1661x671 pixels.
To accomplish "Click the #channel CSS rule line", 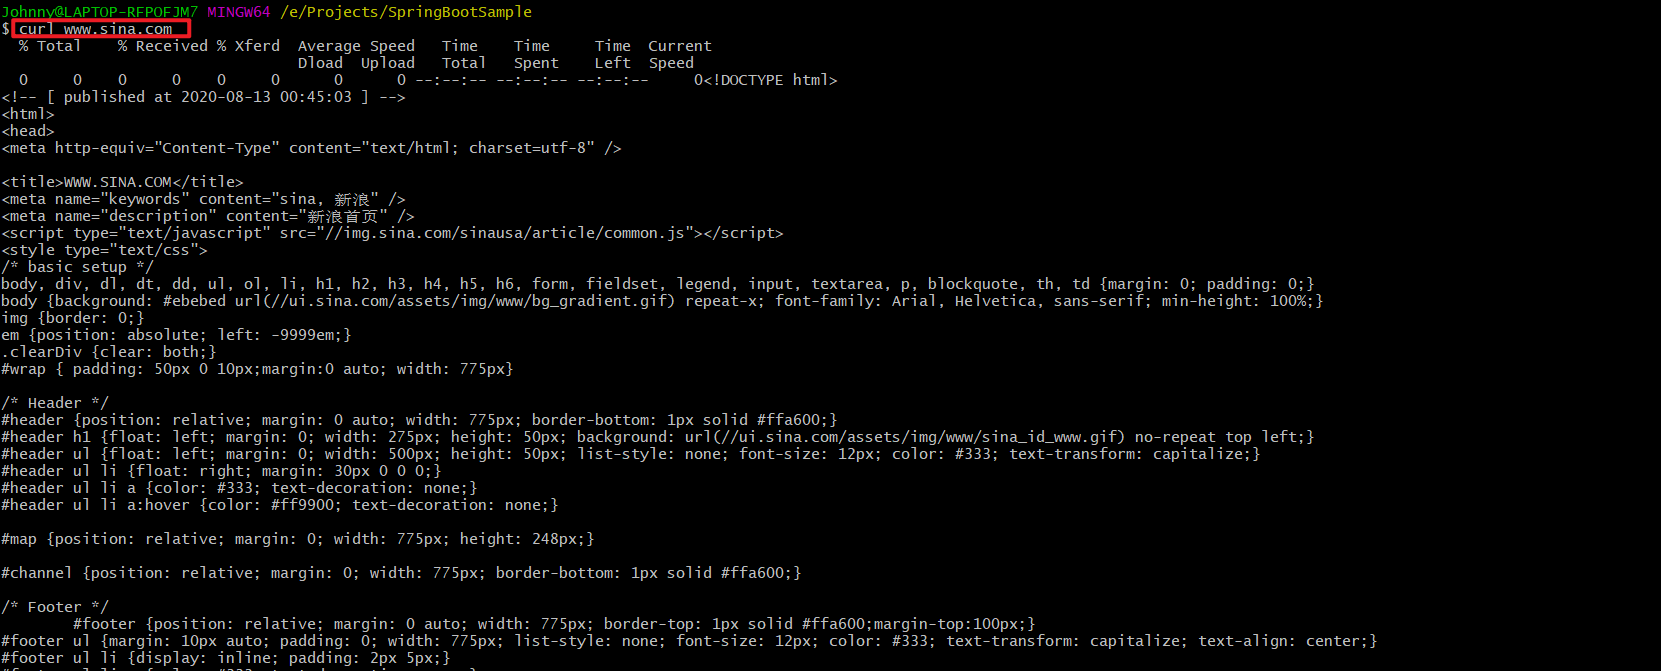I will coord(402,573).
